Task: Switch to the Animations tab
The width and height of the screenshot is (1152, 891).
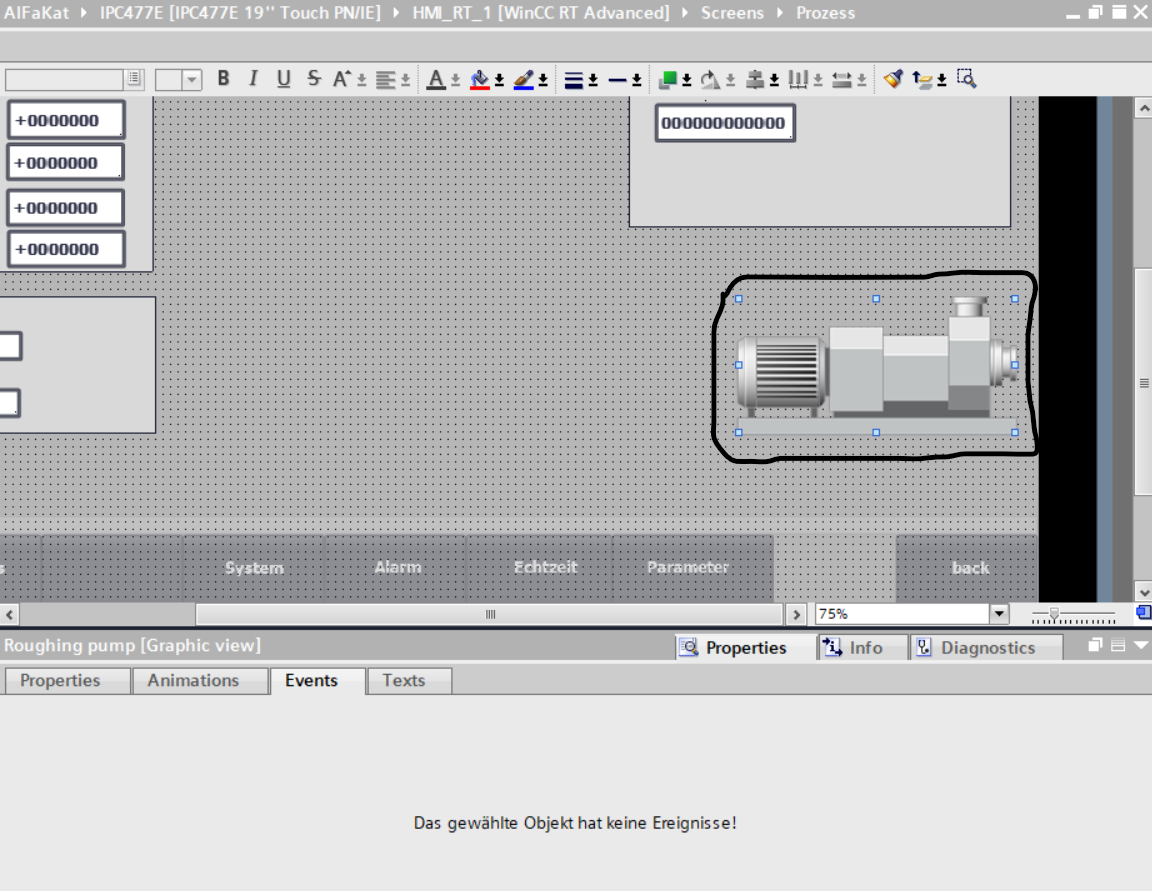Action: pos(193,681)
